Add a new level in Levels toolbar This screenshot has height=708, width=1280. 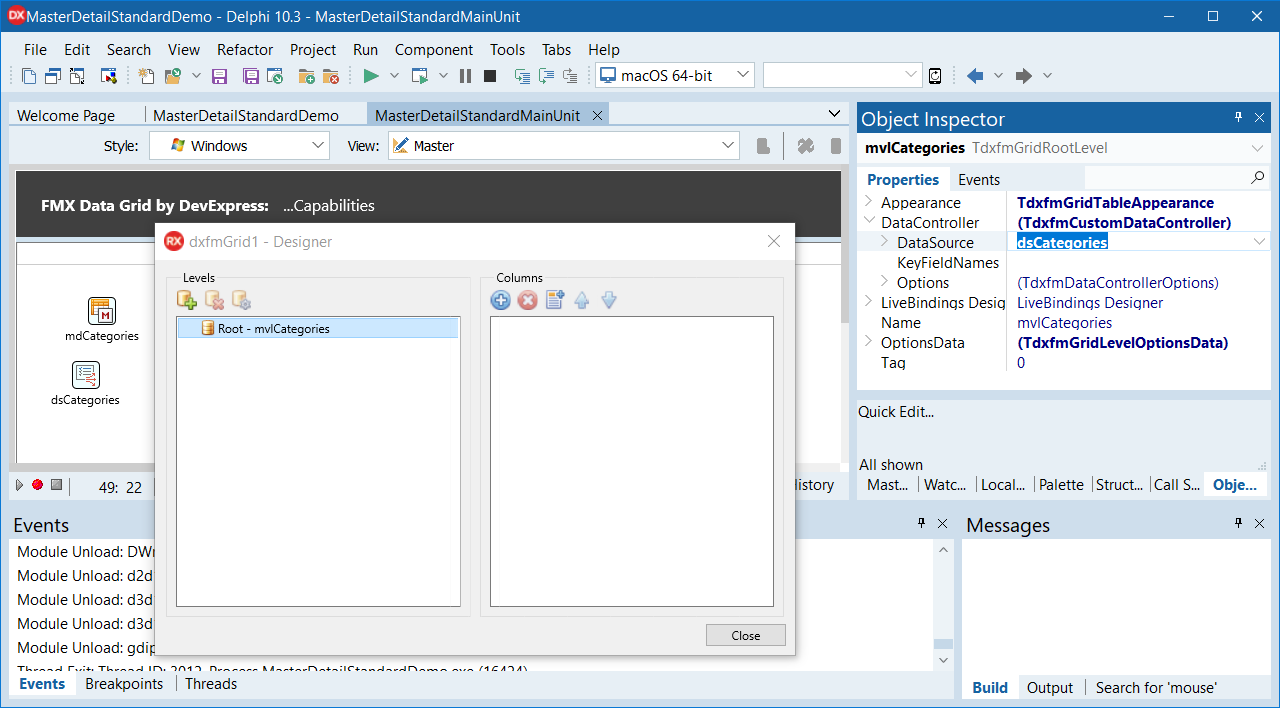pos(186,299)
